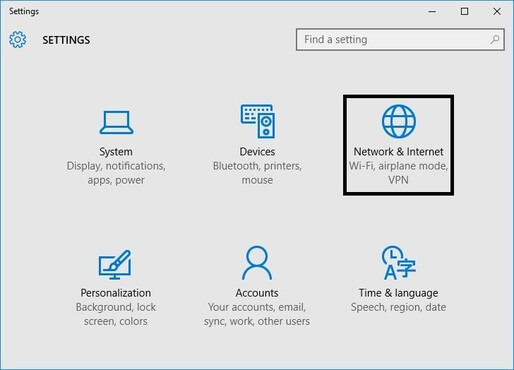Click the search magnifier icon
The image size is (514, 370).
[x=495, y=40]
